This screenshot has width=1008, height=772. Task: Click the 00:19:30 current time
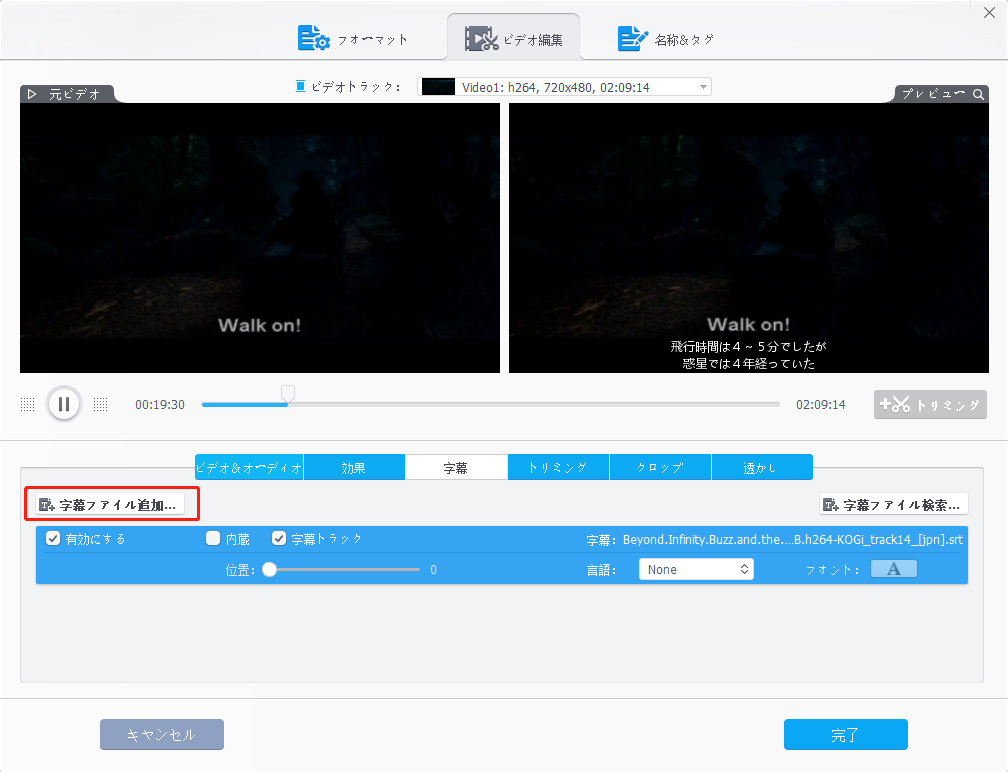coord(159,404)
